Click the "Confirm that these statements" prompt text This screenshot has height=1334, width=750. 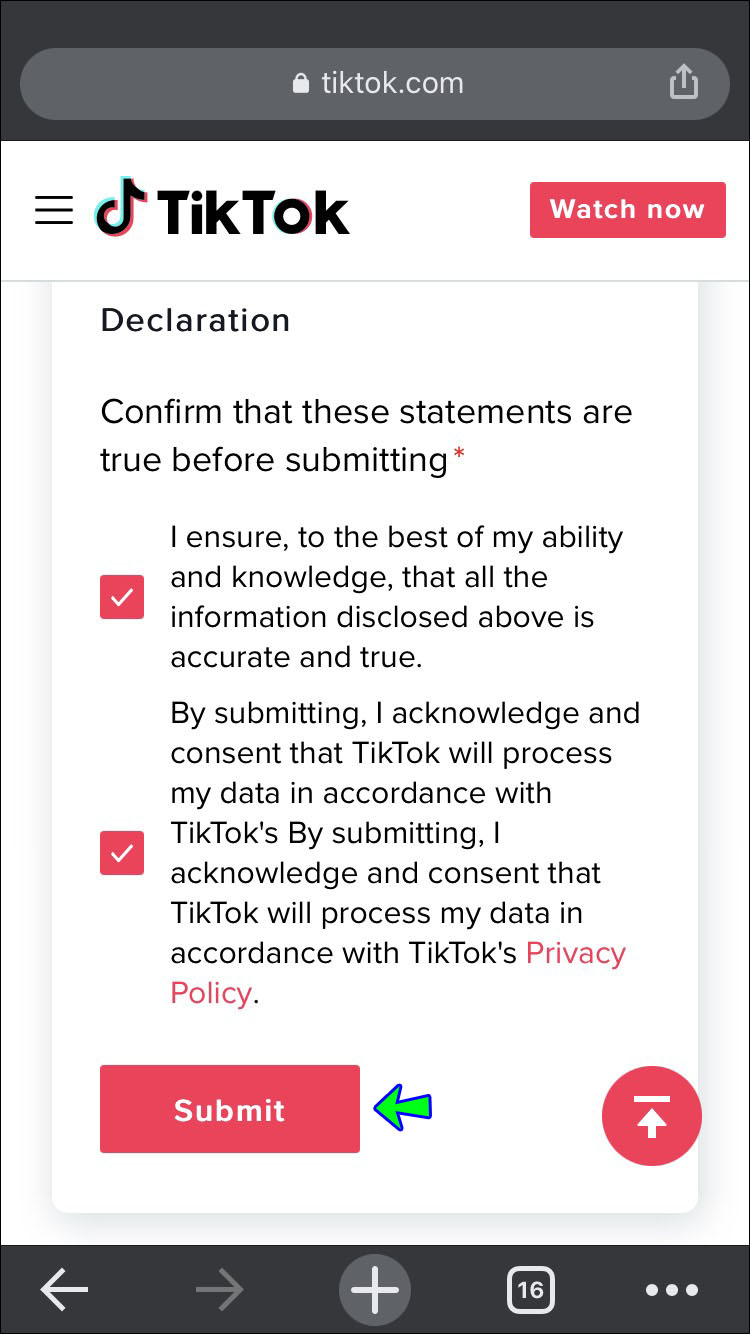(x=366, y=436)
